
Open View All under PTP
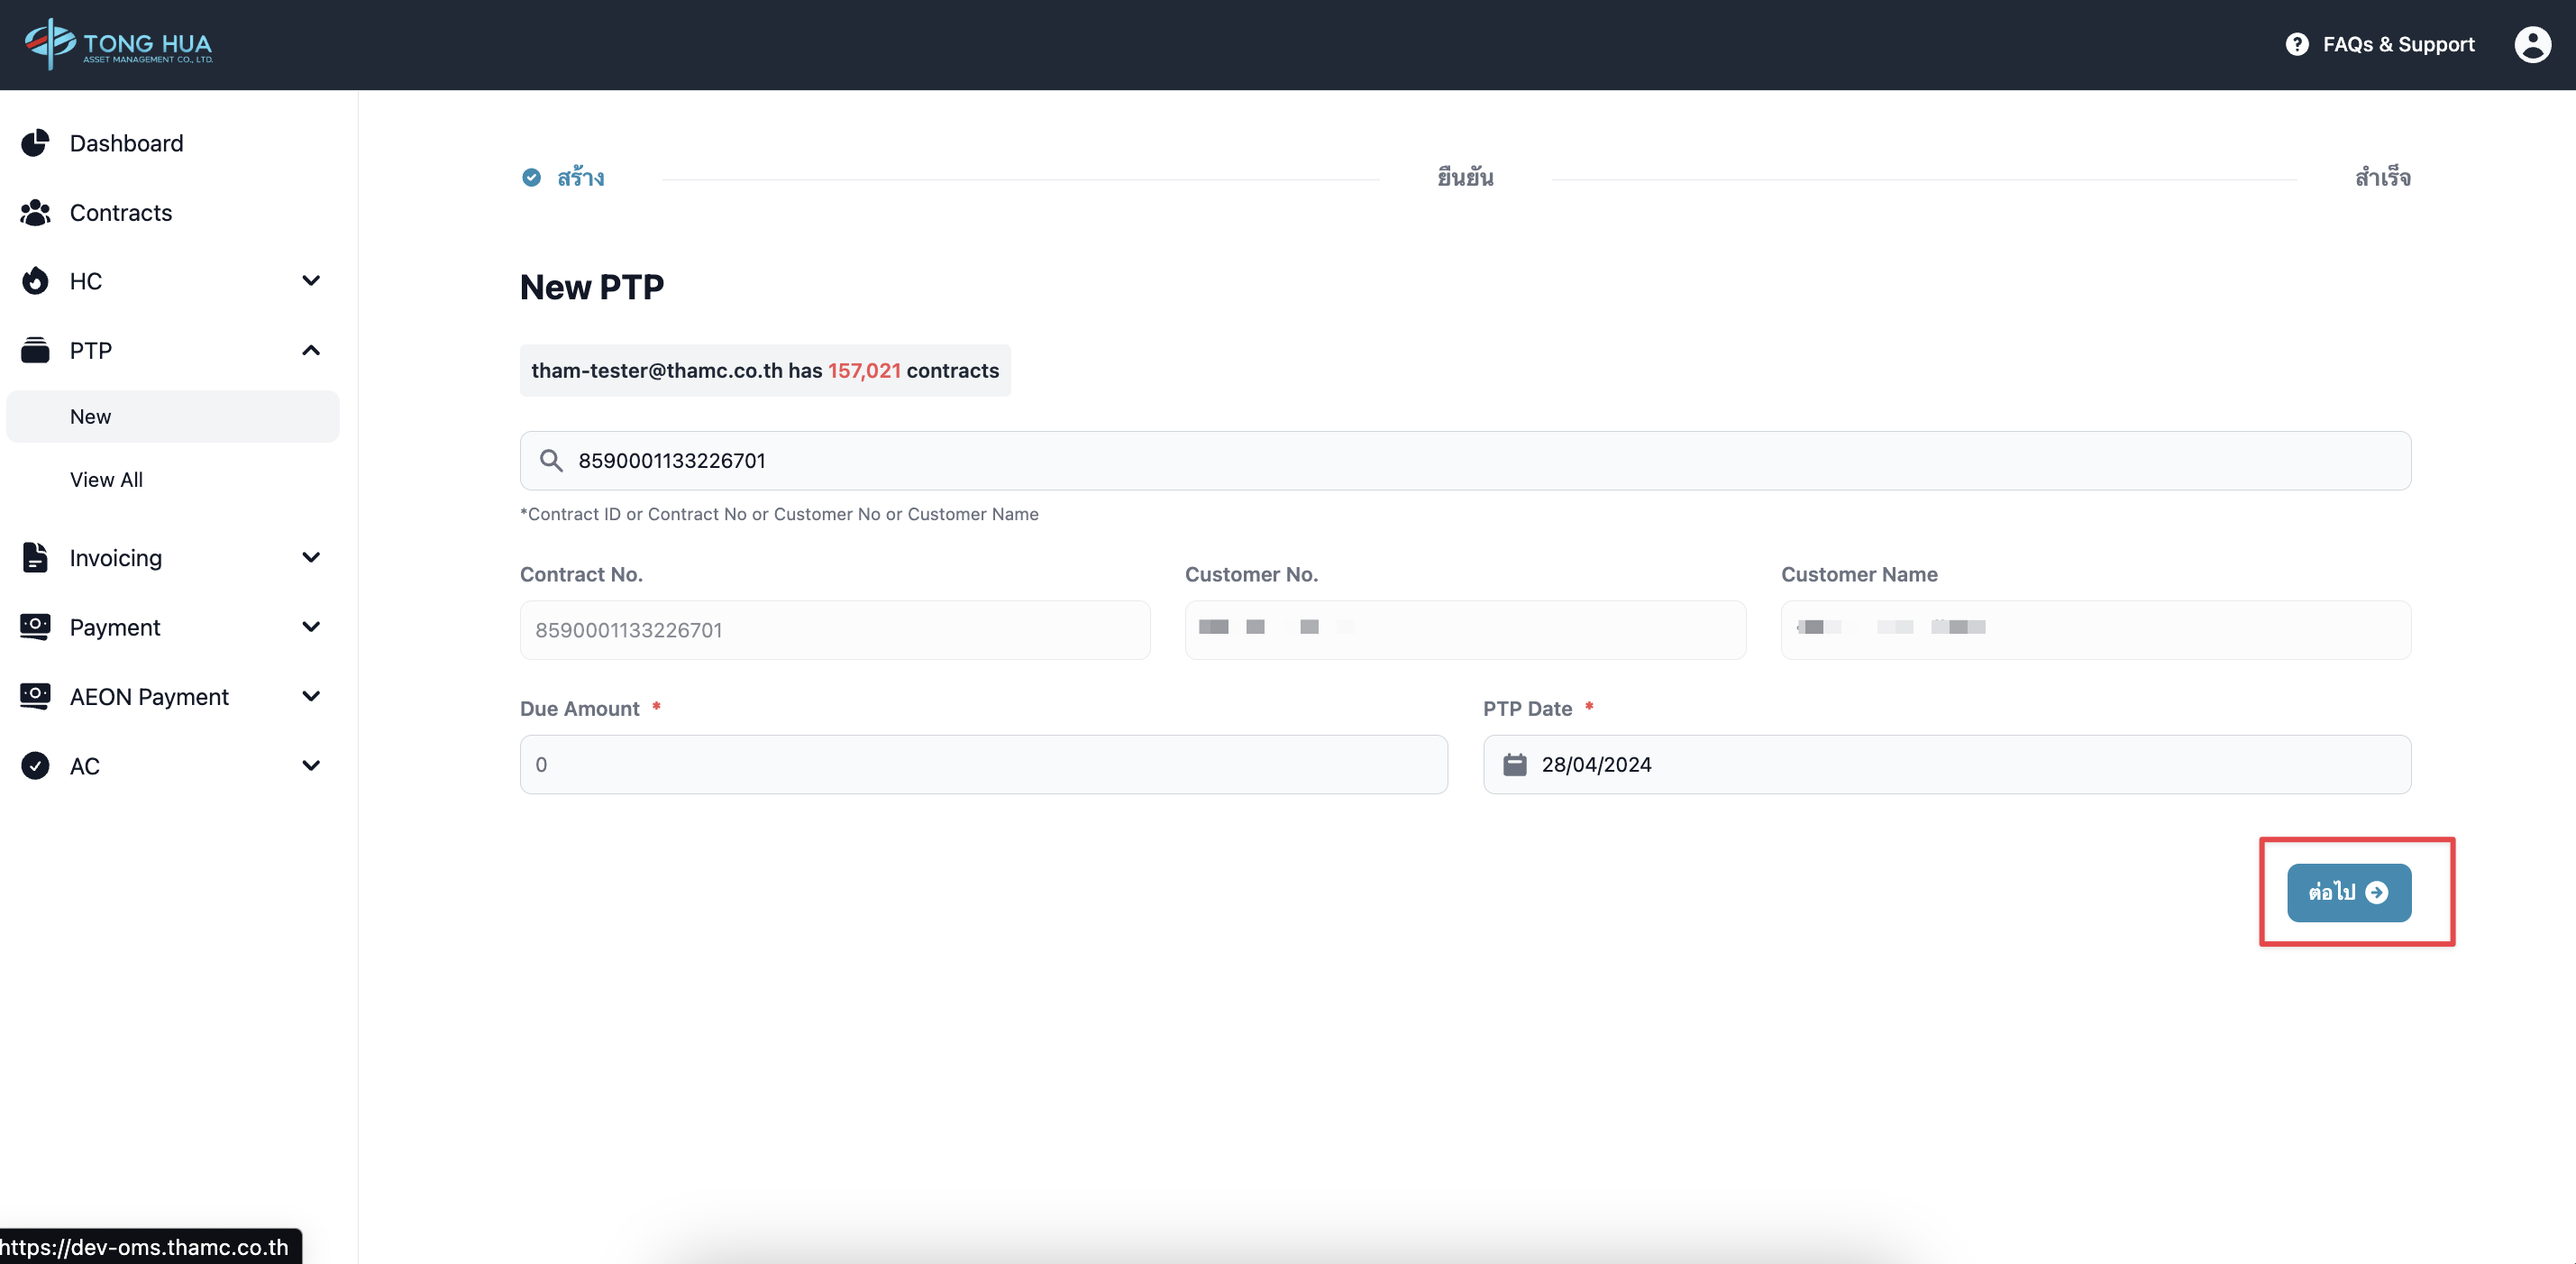coord(106,479)
